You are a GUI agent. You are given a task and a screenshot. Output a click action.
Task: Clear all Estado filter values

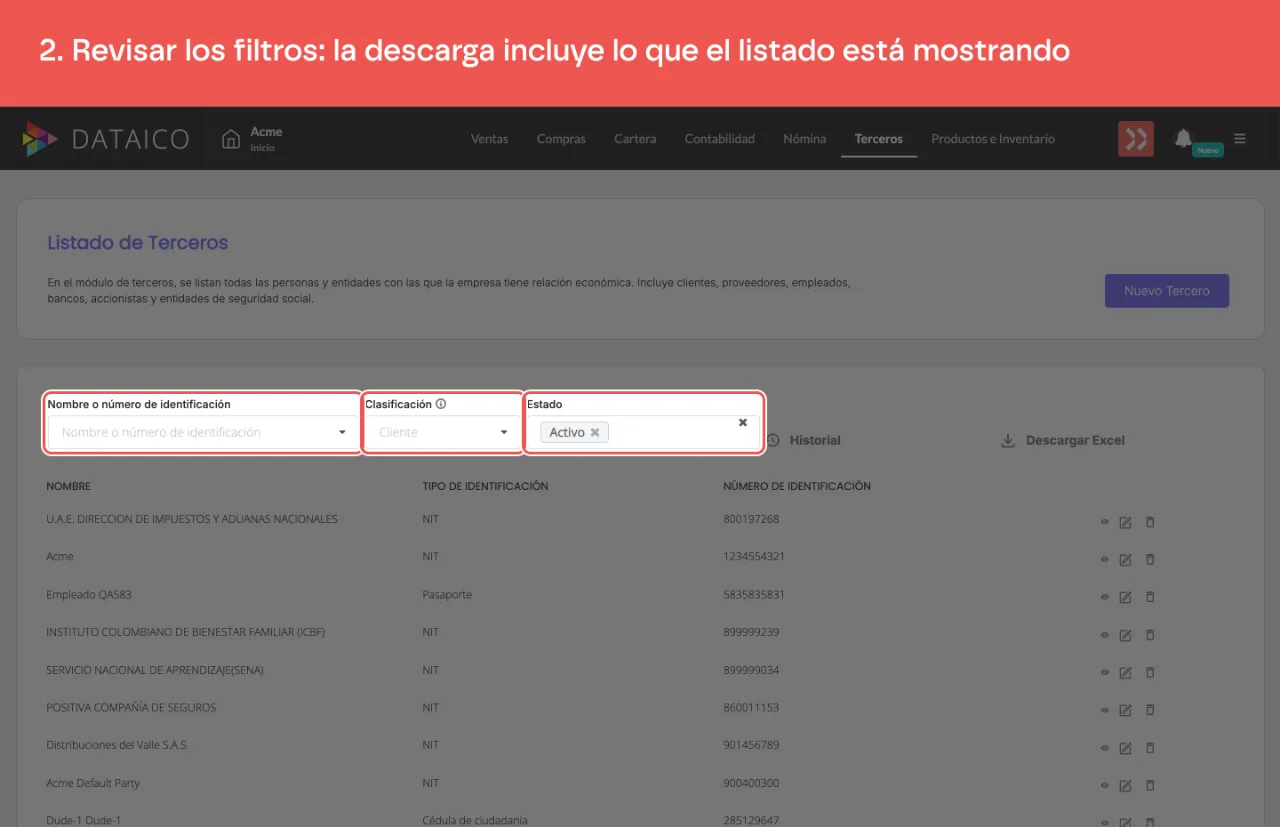(743, 422)
